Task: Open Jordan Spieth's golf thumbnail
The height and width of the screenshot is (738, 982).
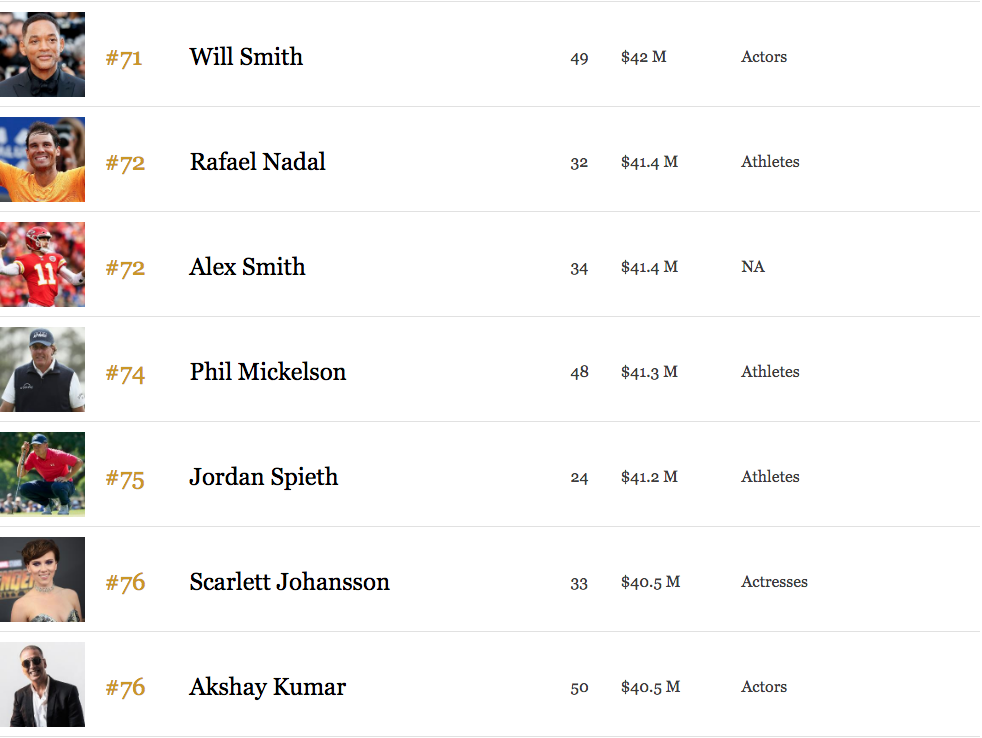Action: click(42, 474)
